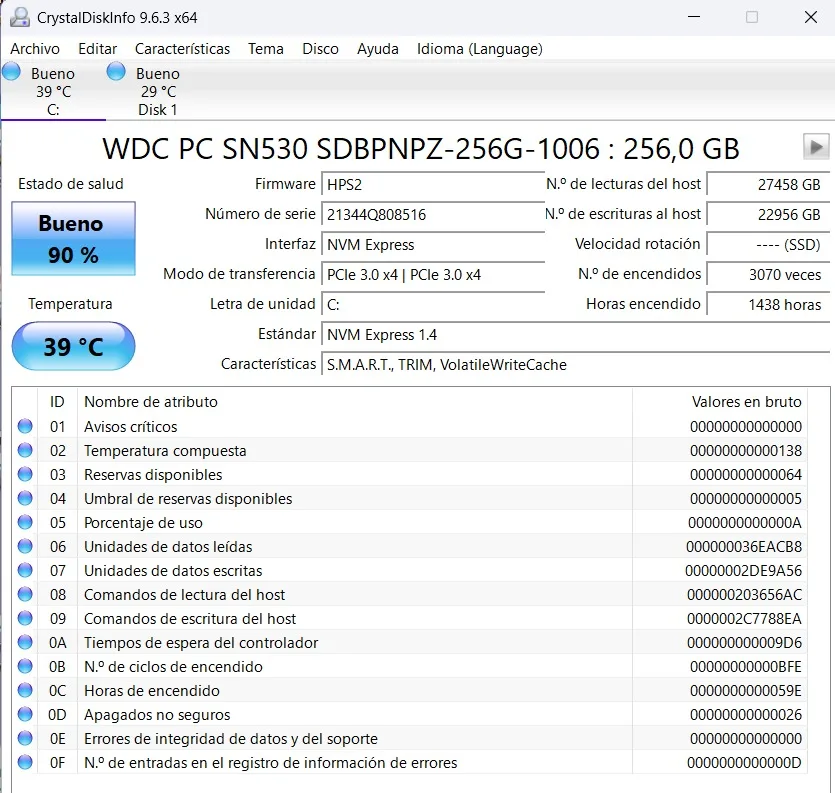Image resolution: width=835 pixels, height=793 pixels.
Task: Open the Editar menu
Action: pyautogui.click(x=97, y=49)
